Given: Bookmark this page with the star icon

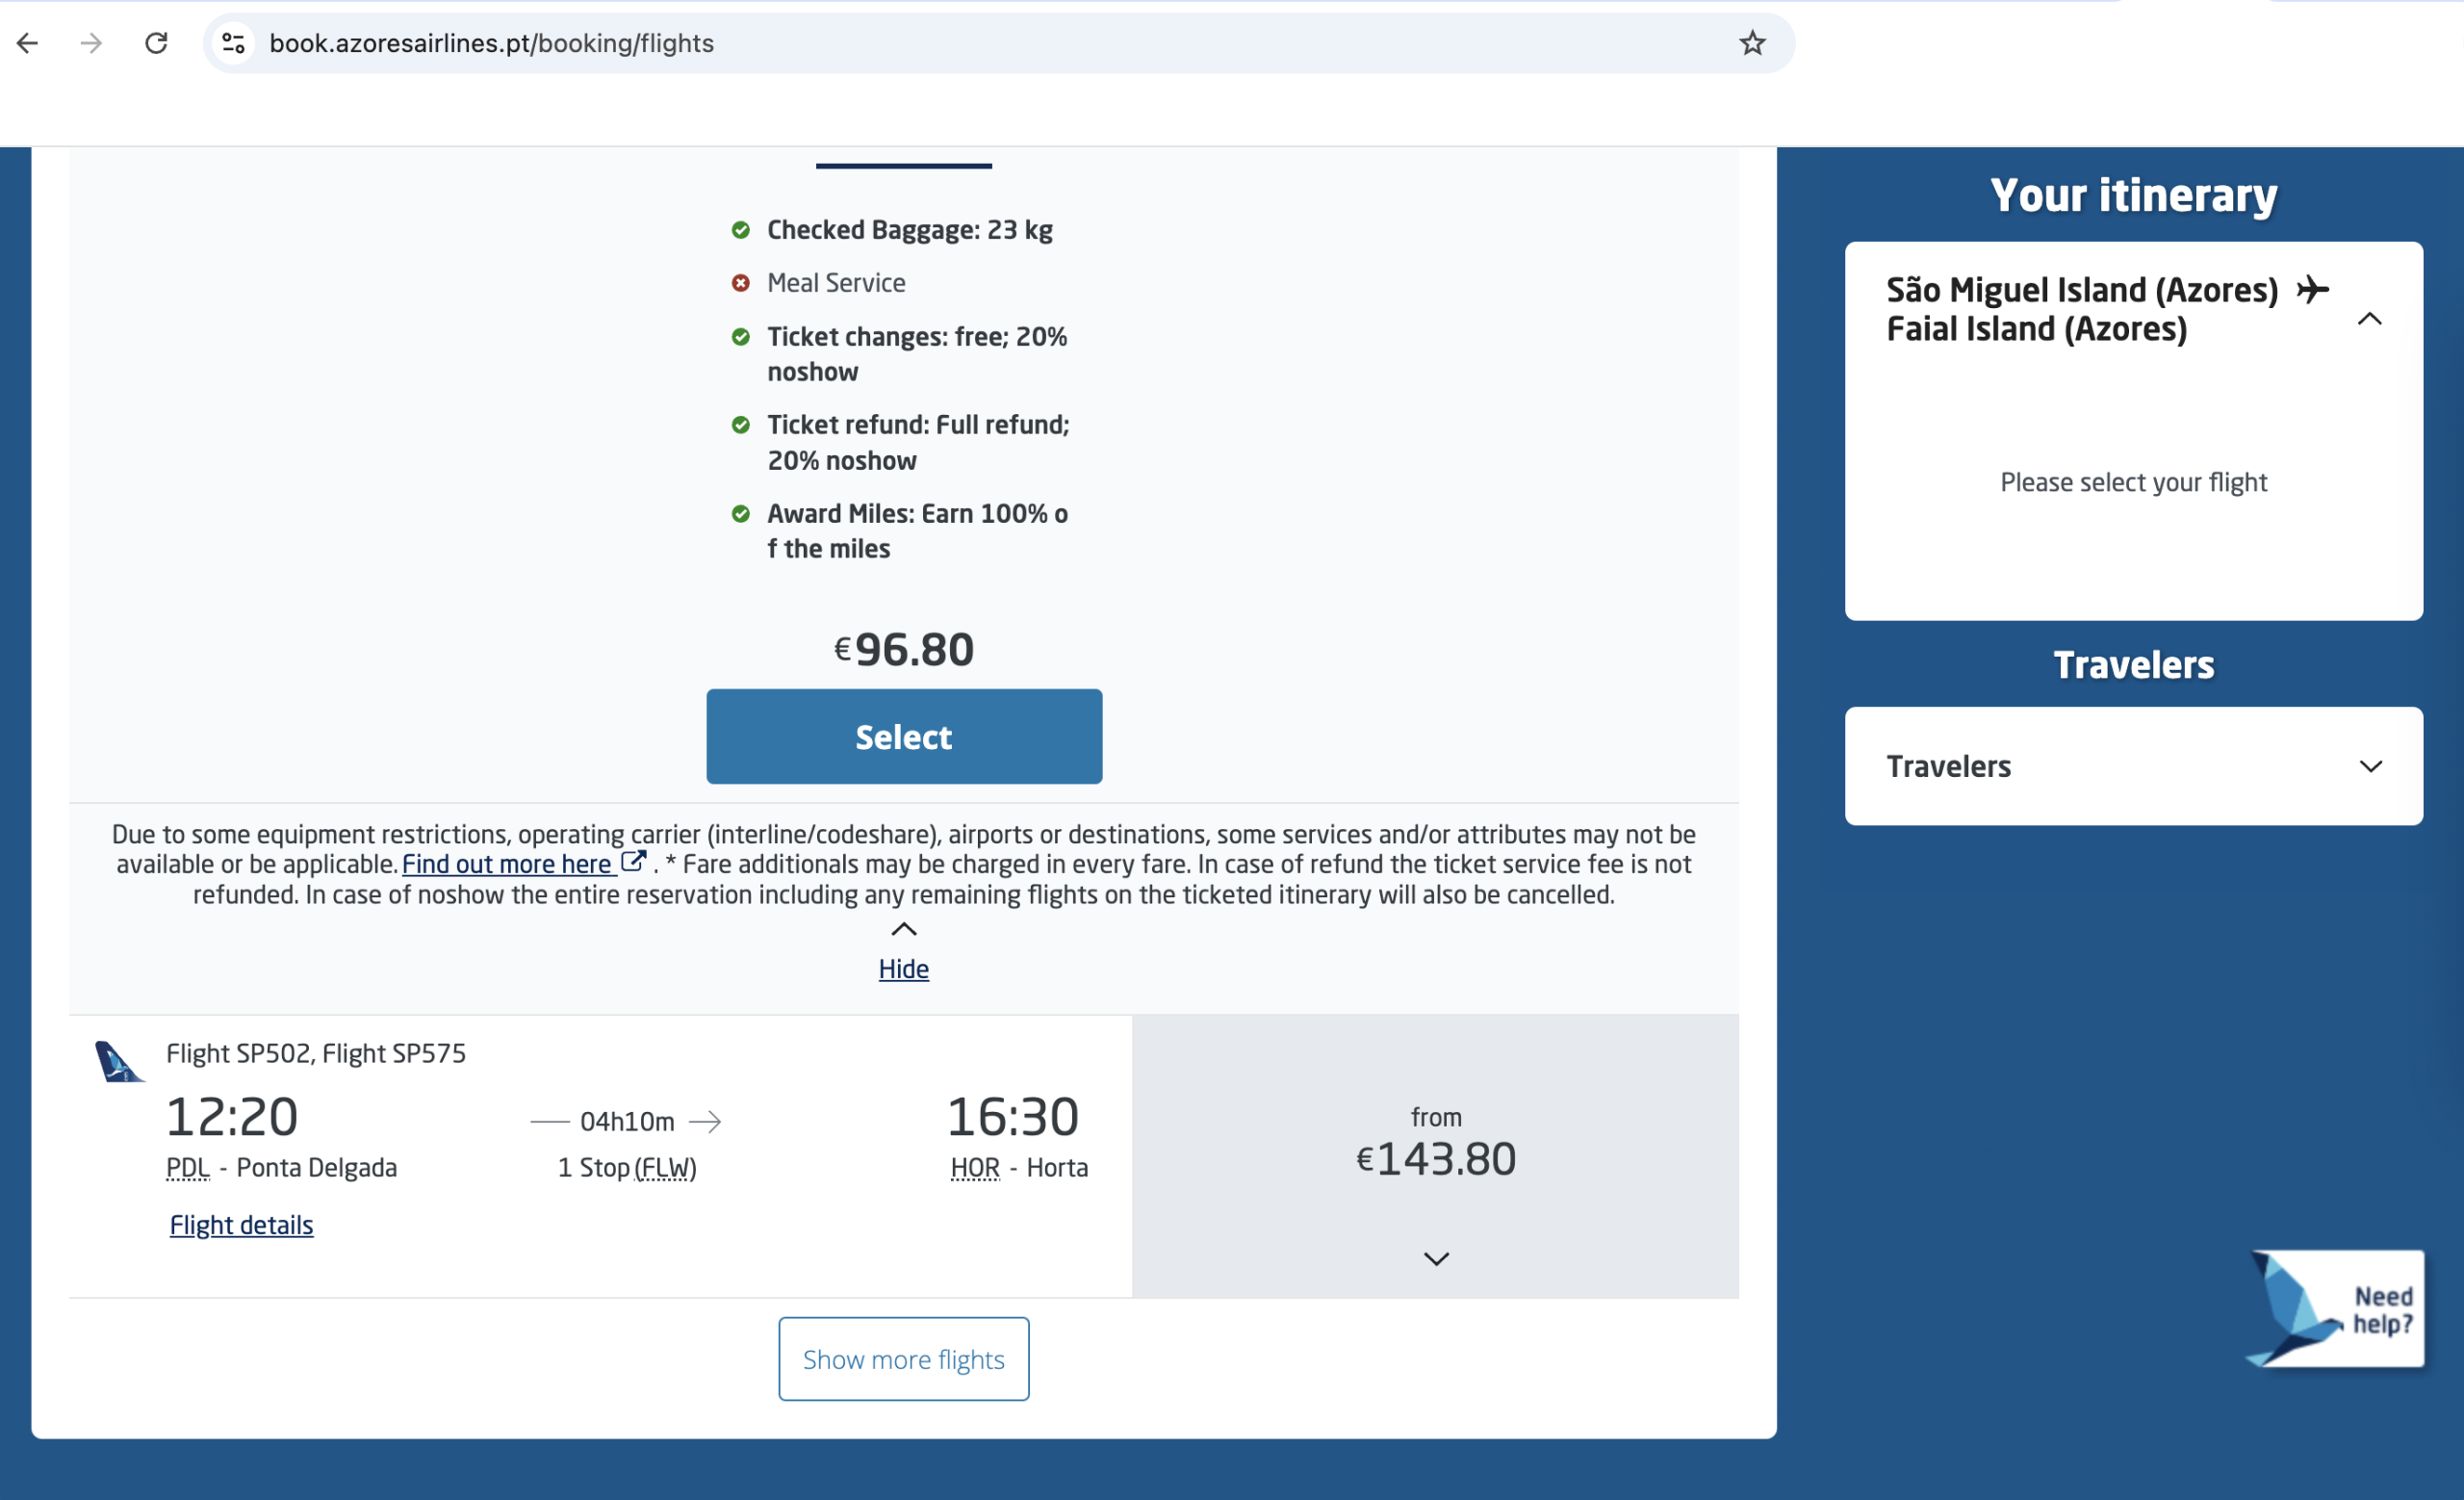Looking at the screenshot, I should click(x=1752, y=43).
